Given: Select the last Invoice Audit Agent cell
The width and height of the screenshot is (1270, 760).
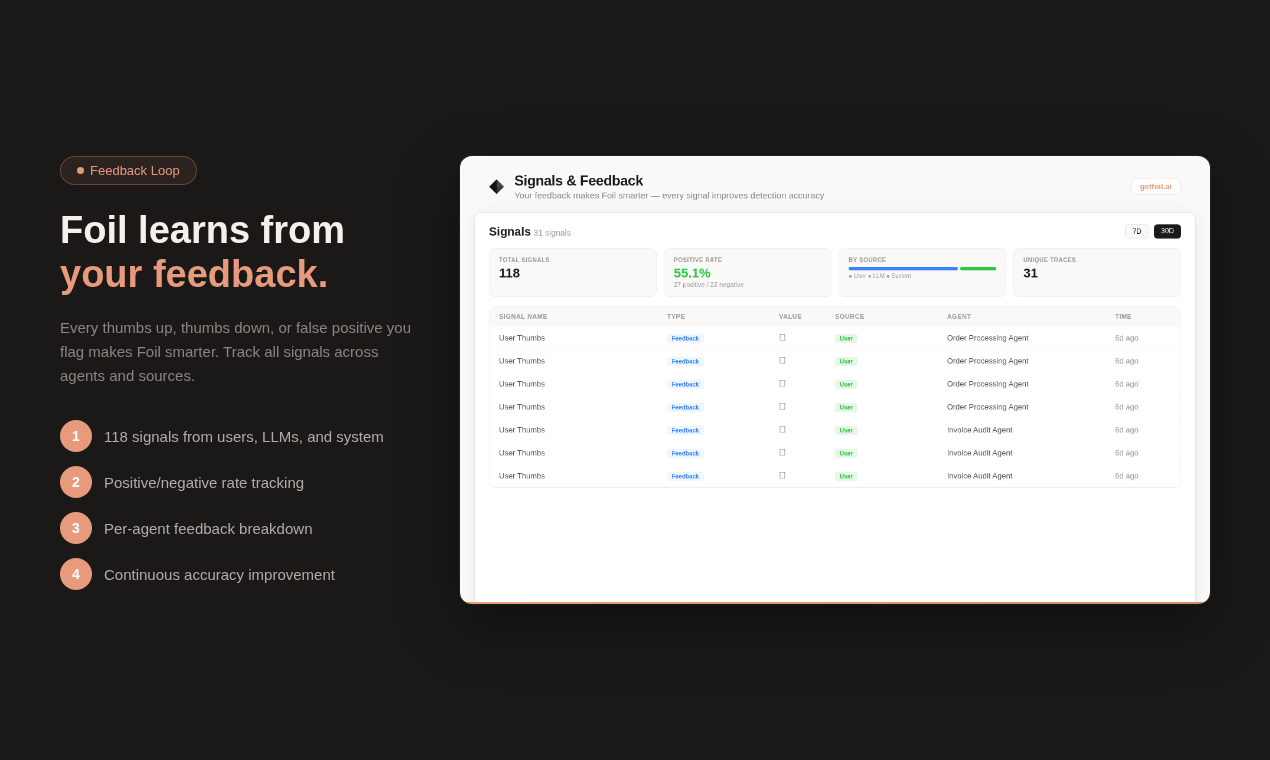Looking at the screenshot, I should tap(980, 476).
